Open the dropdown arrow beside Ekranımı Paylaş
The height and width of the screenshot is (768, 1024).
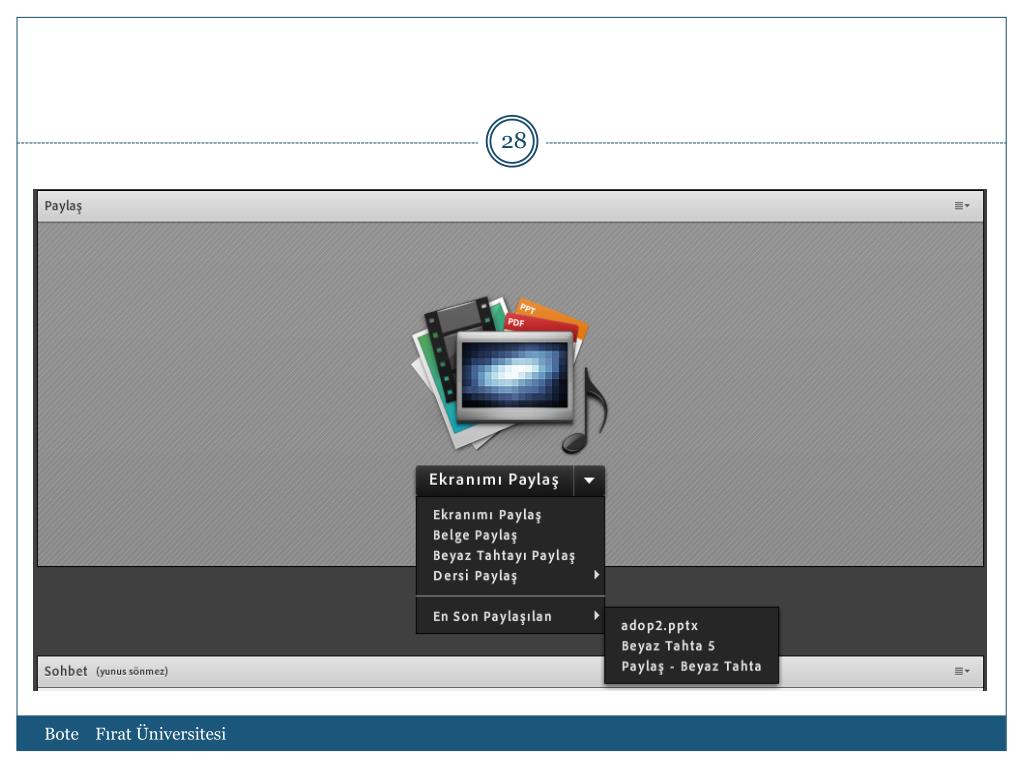click(589, 480)
